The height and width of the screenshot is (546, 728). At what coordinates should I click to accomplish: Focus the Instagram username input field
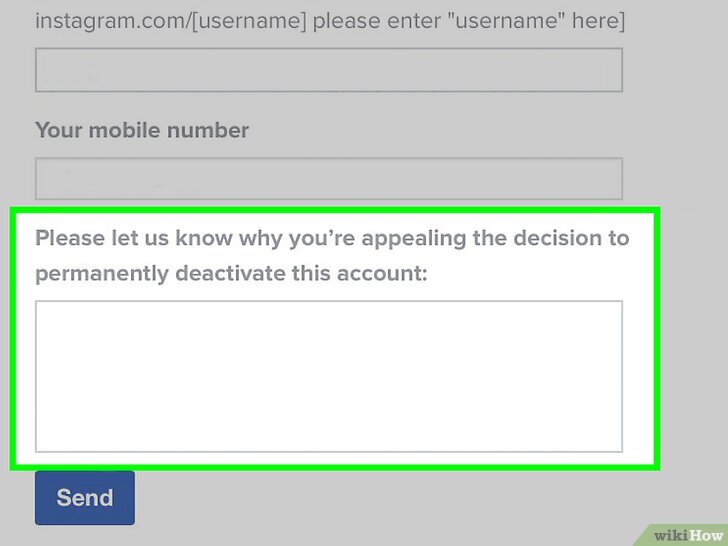tap(329, 70)
